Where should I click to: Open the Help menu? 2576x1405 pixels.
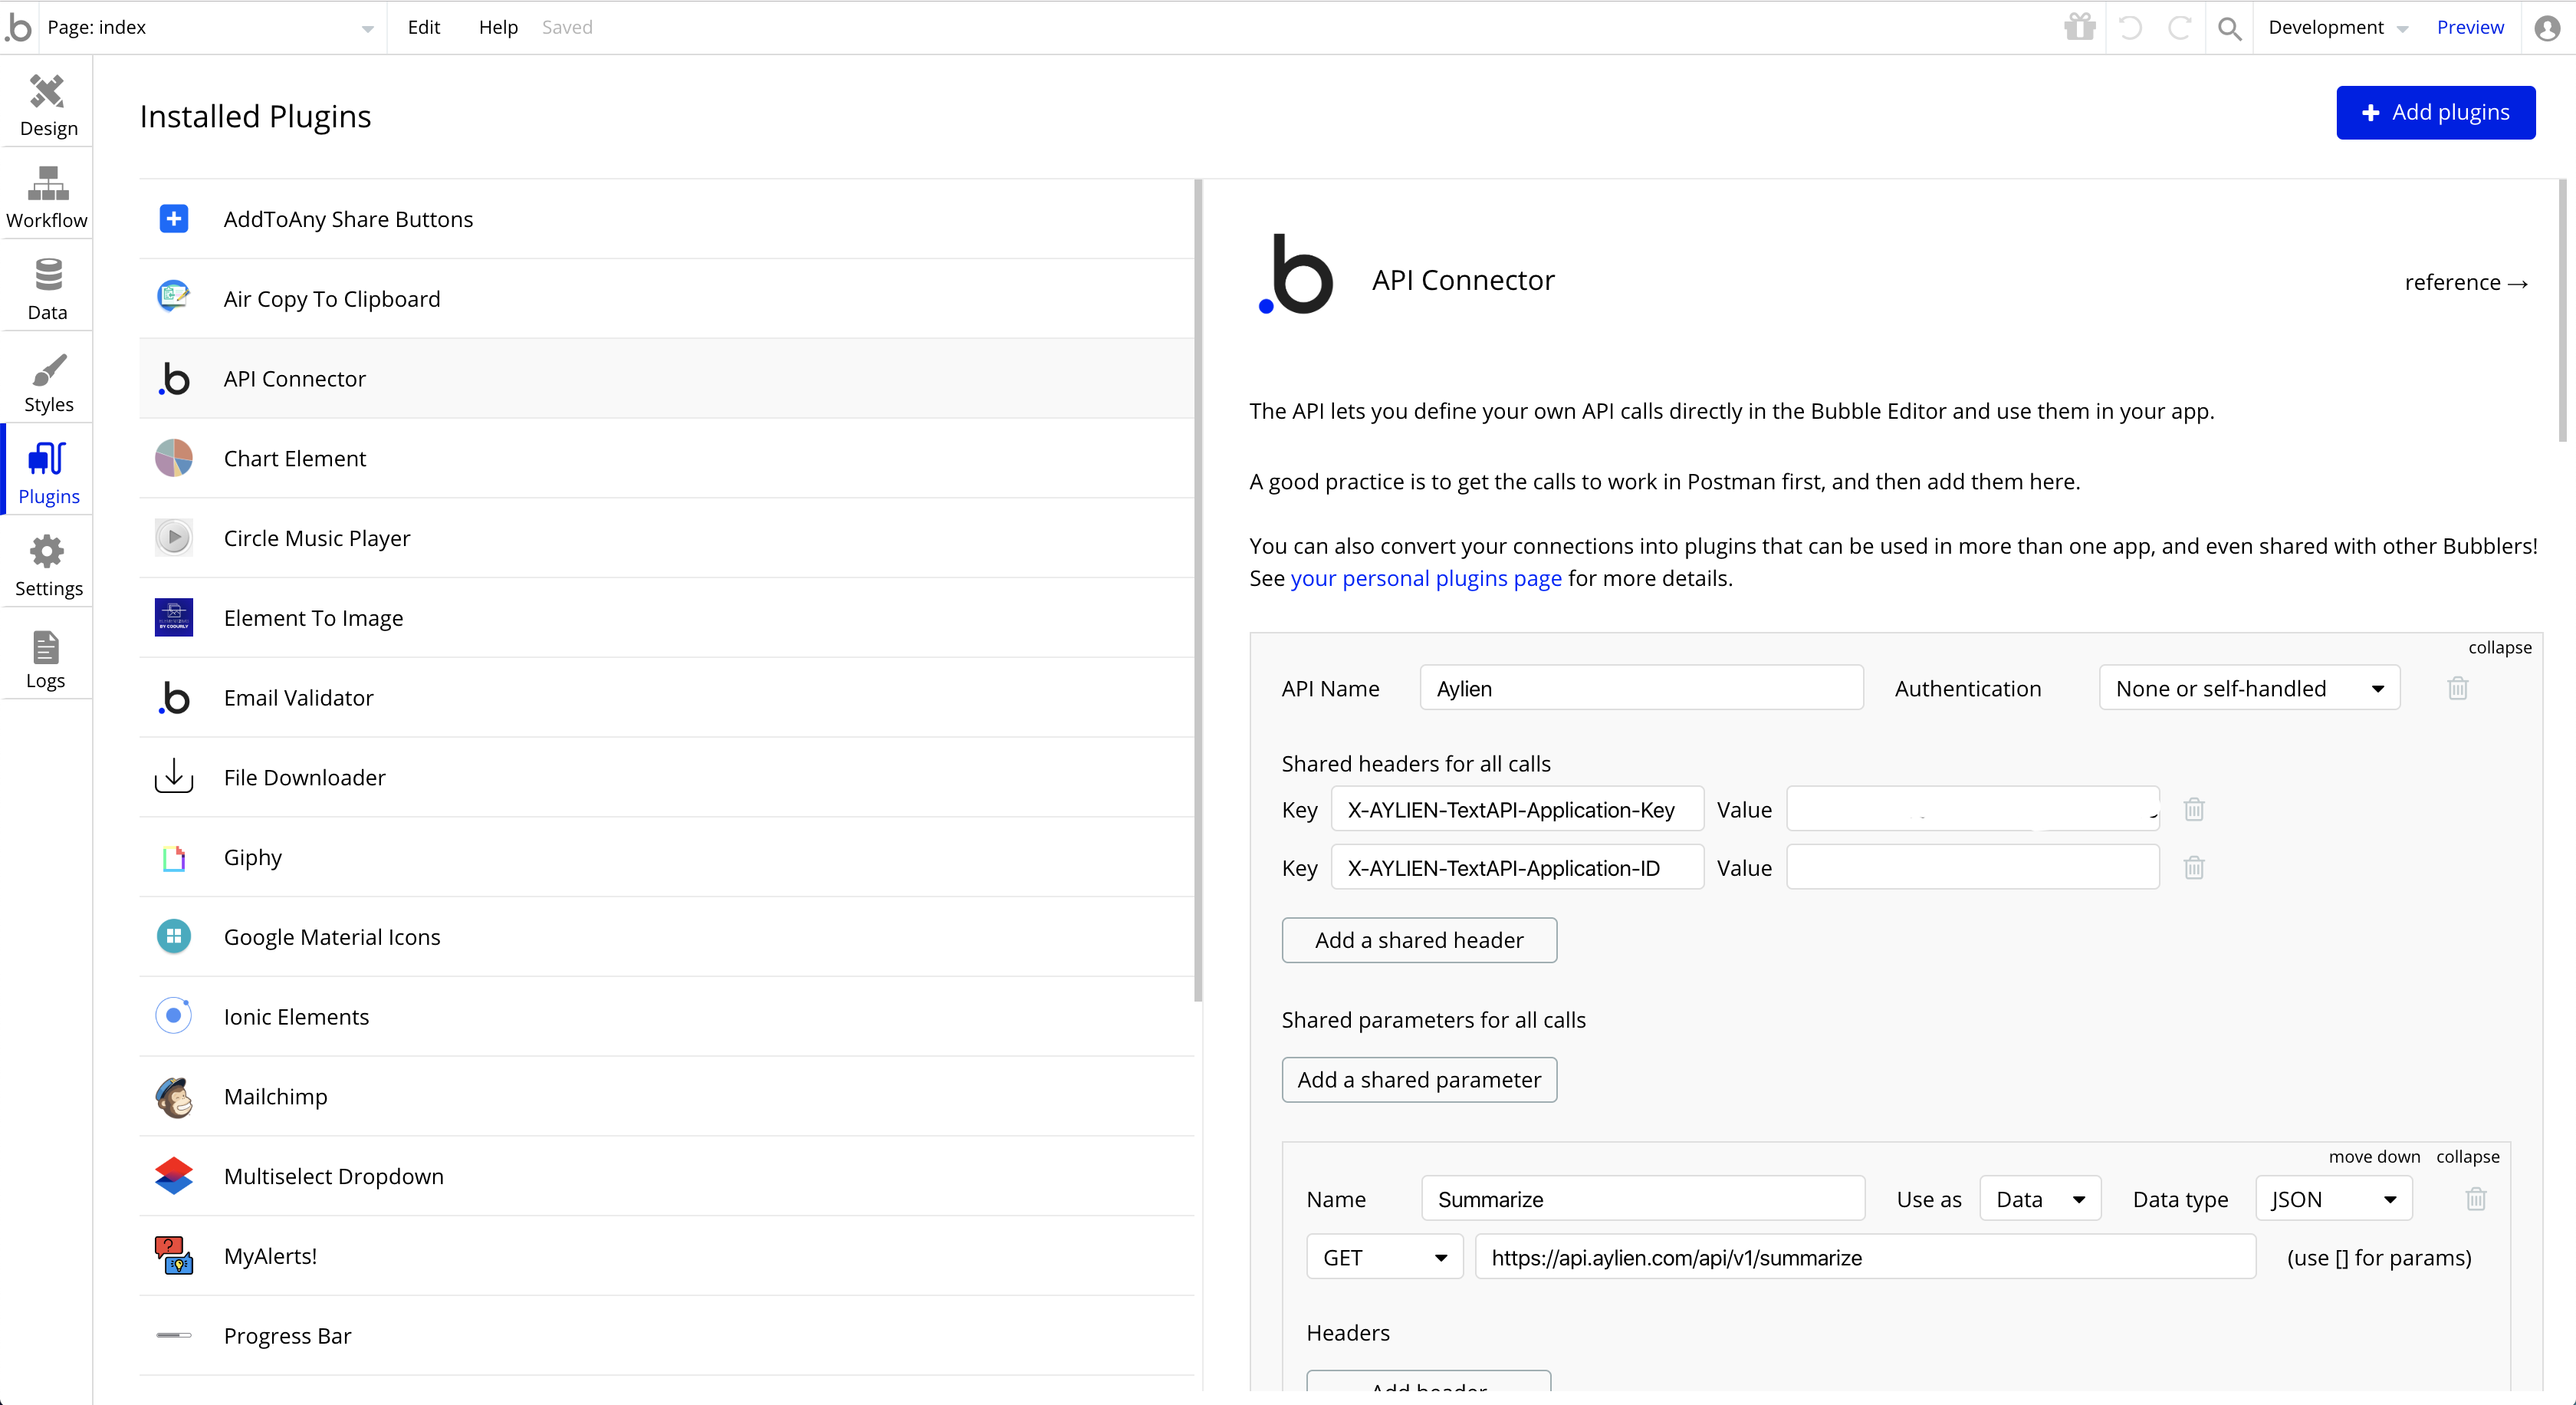coord(498,27)
